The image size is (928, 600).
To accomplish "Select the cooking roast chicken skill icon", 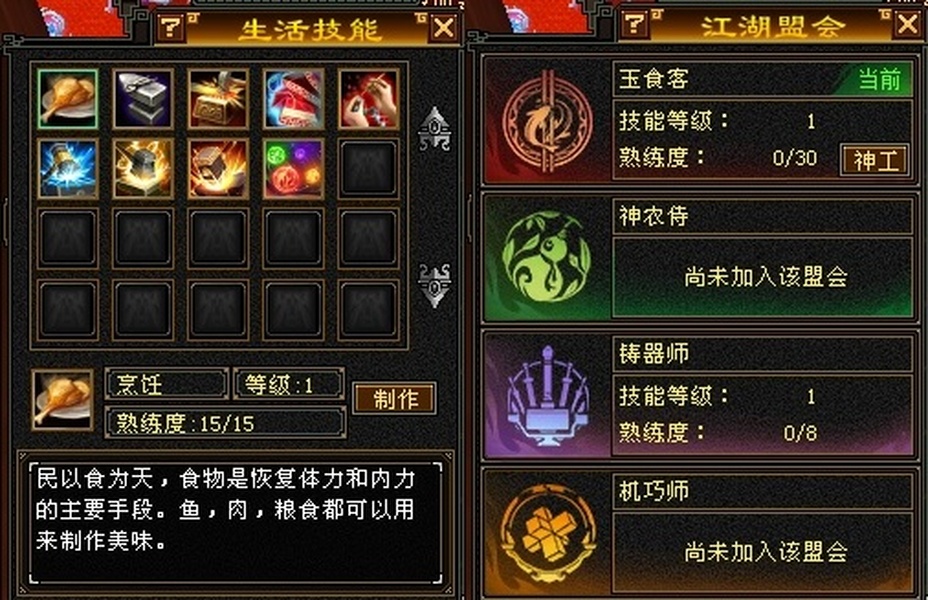I will [x=67, y=99].
